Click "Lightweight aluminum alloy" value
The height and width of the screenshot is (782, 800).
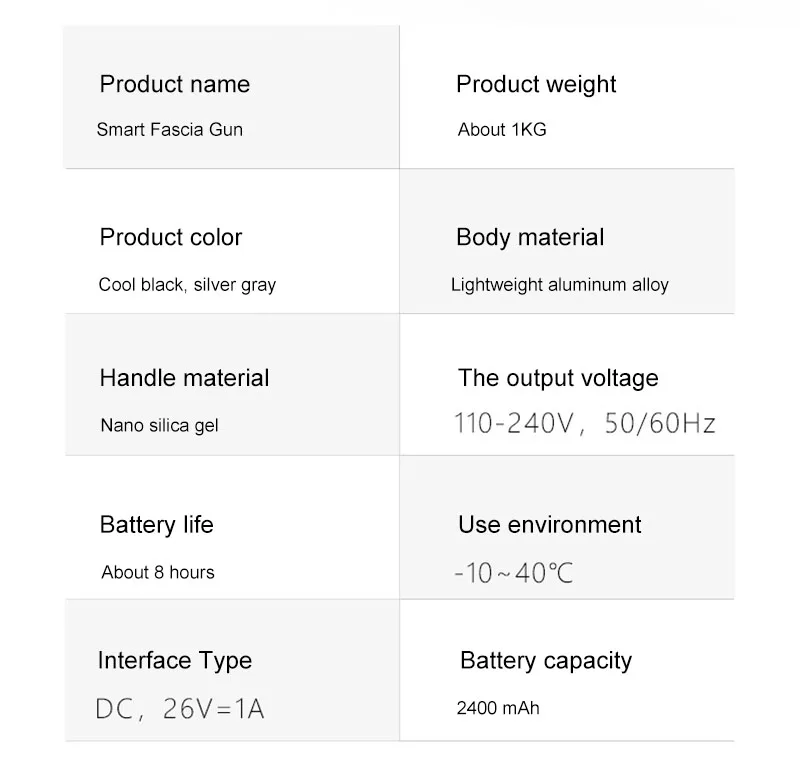tap(560, 284)
